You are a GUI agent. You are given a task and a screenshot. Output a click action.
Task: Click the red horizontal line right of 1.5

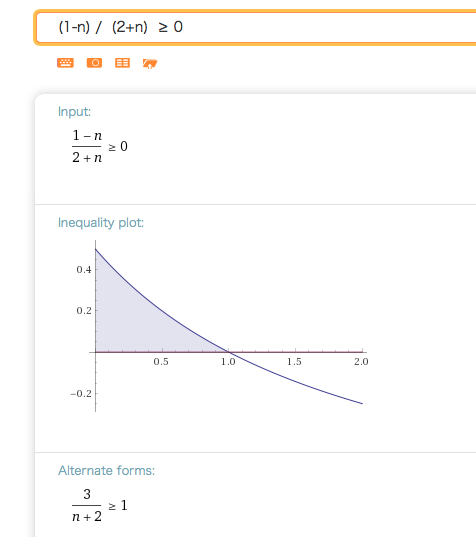tap(329, 352)
